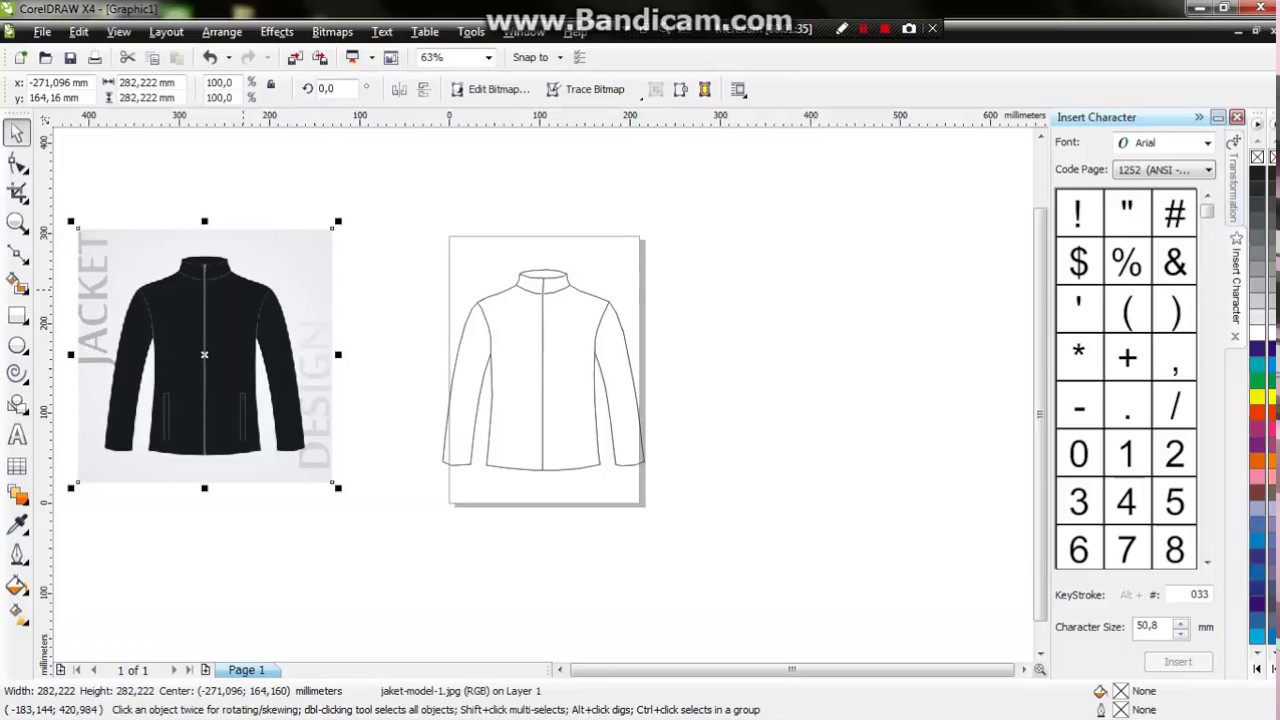
Task: Click the Import icon
Action: tap(295, 58)
